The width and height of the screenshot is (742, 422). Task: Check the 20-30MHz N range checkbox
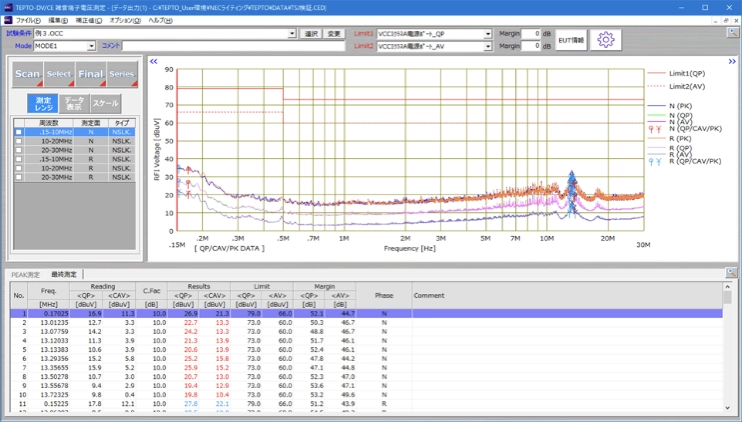[18, 150]
